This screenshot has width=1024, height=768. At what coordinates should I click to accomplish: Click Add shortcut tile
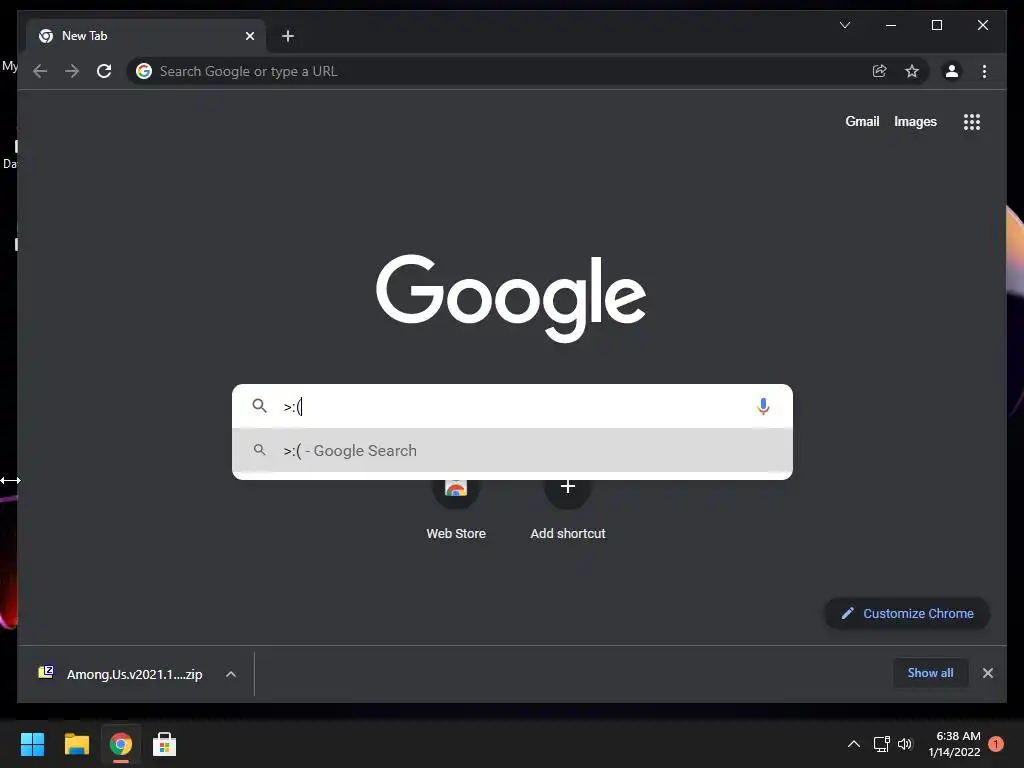click(568, 509)
